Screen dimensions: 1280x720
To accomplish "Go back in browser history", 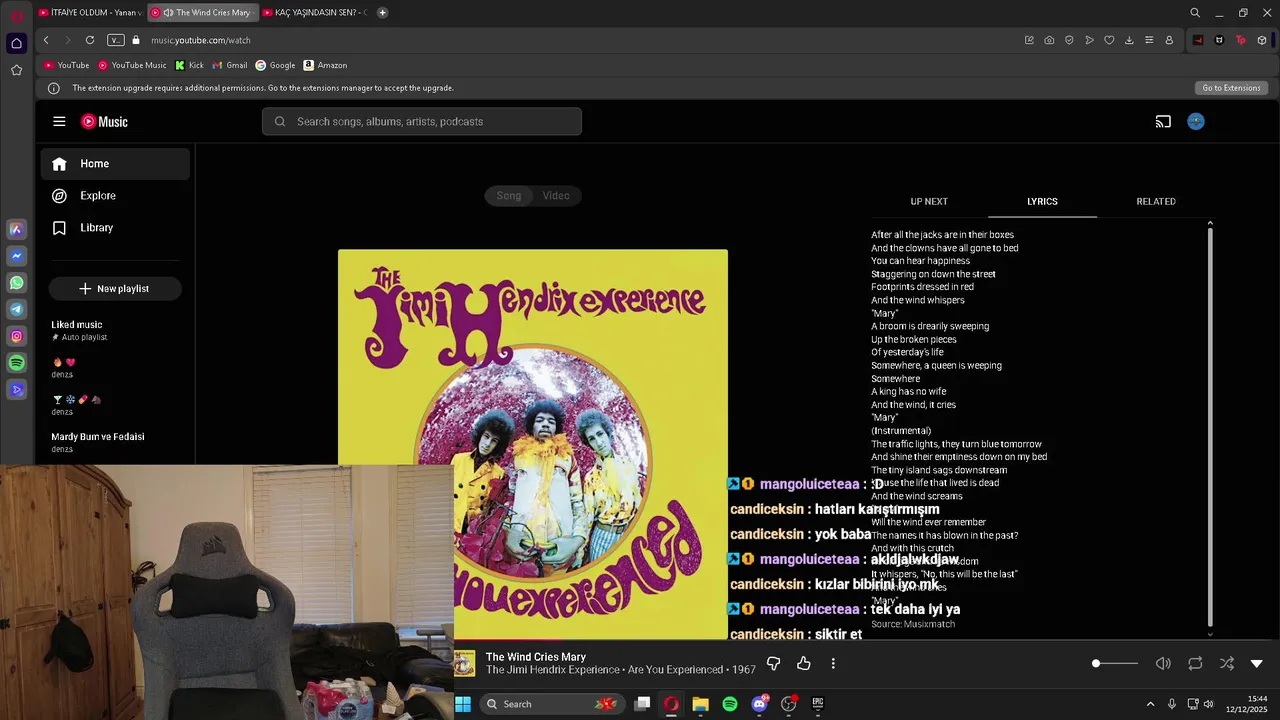I will pos(46,40).
